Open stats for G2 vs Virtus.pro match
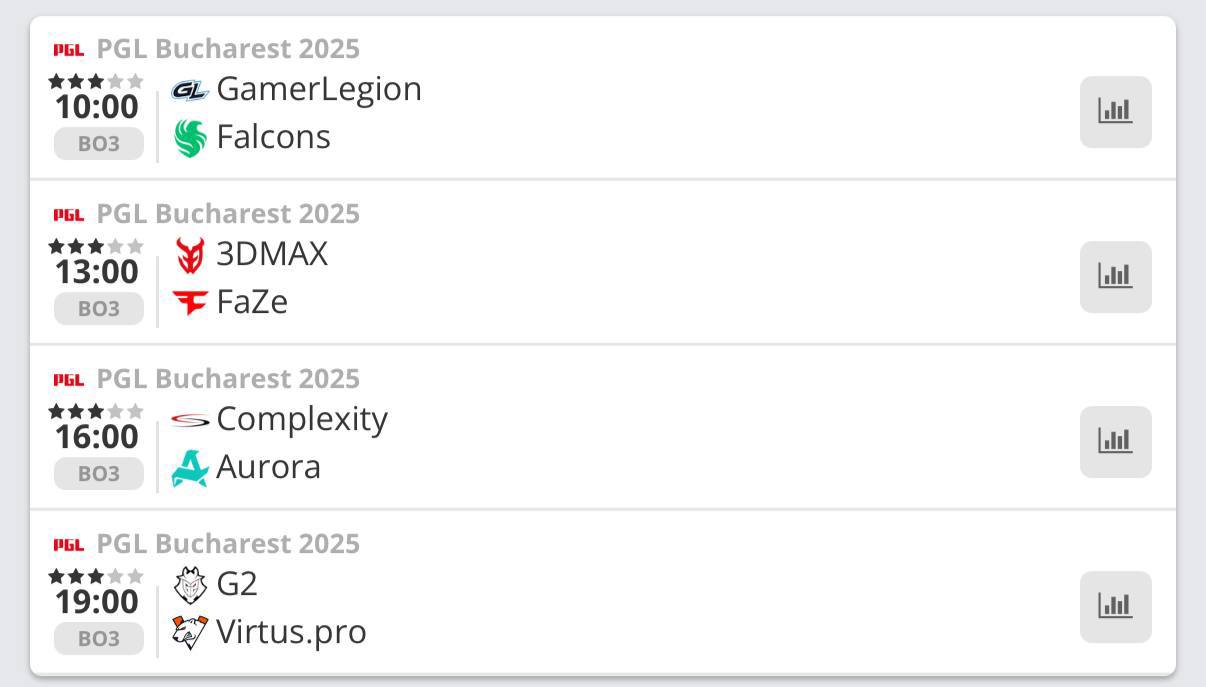 (1116, 606)
